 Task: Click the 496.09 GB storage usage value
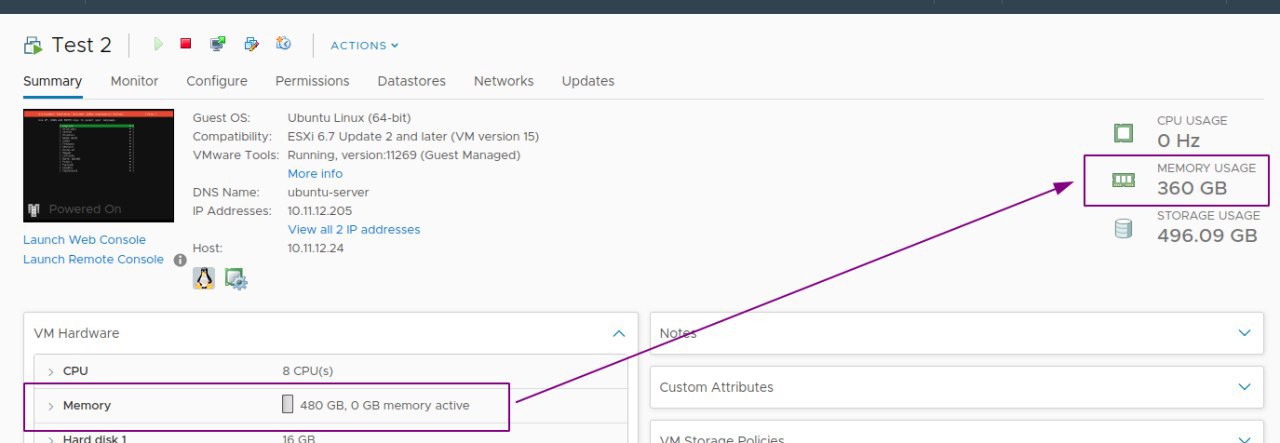pos(1207,236)
